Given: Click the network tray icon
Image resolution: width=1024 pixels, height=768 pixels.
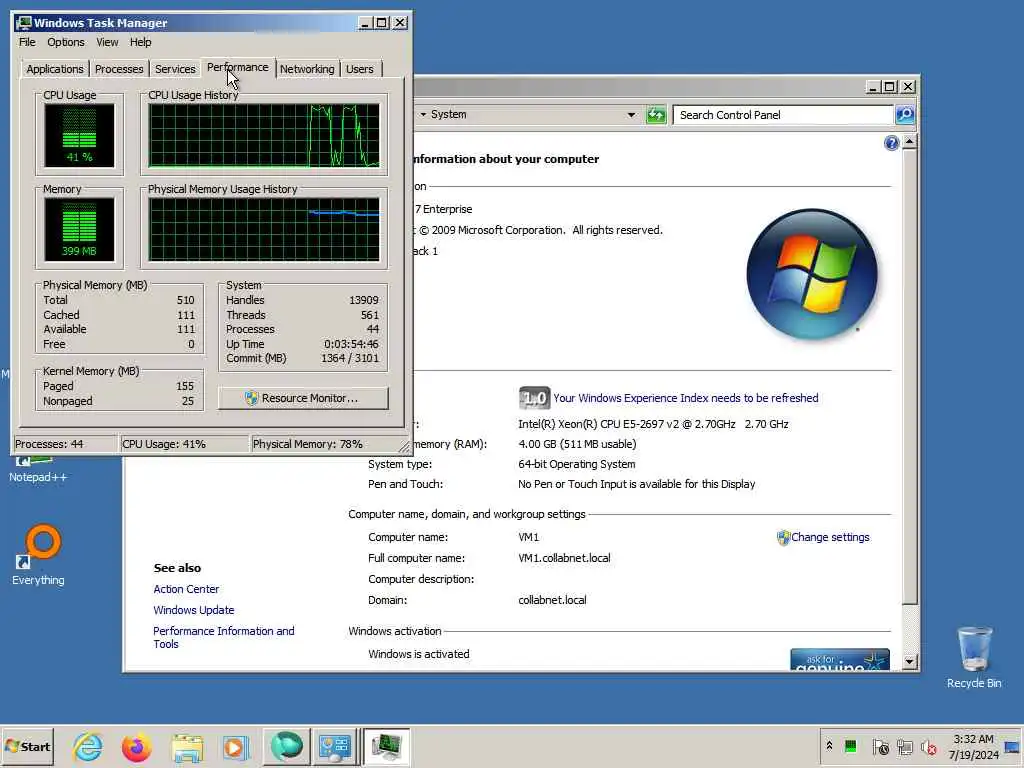Looking at the screenshot, I should pos(904,746).
